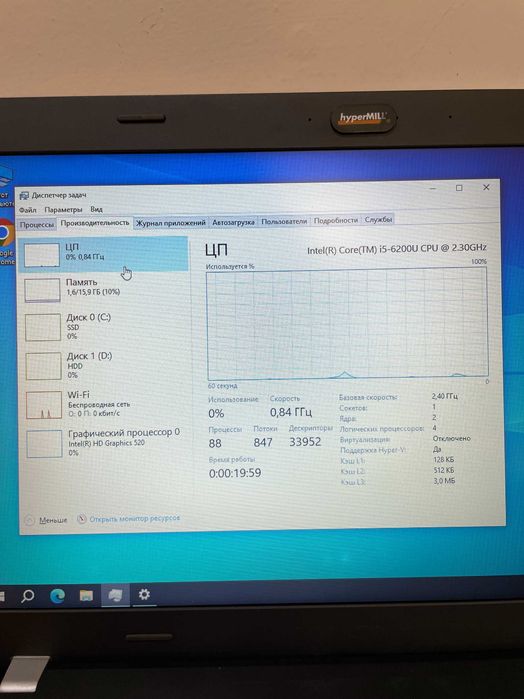The height and width of the screenshot is (699, 524).
Task: Click the uptime value 0:00:19:59
Action: (x=235, y=473)
